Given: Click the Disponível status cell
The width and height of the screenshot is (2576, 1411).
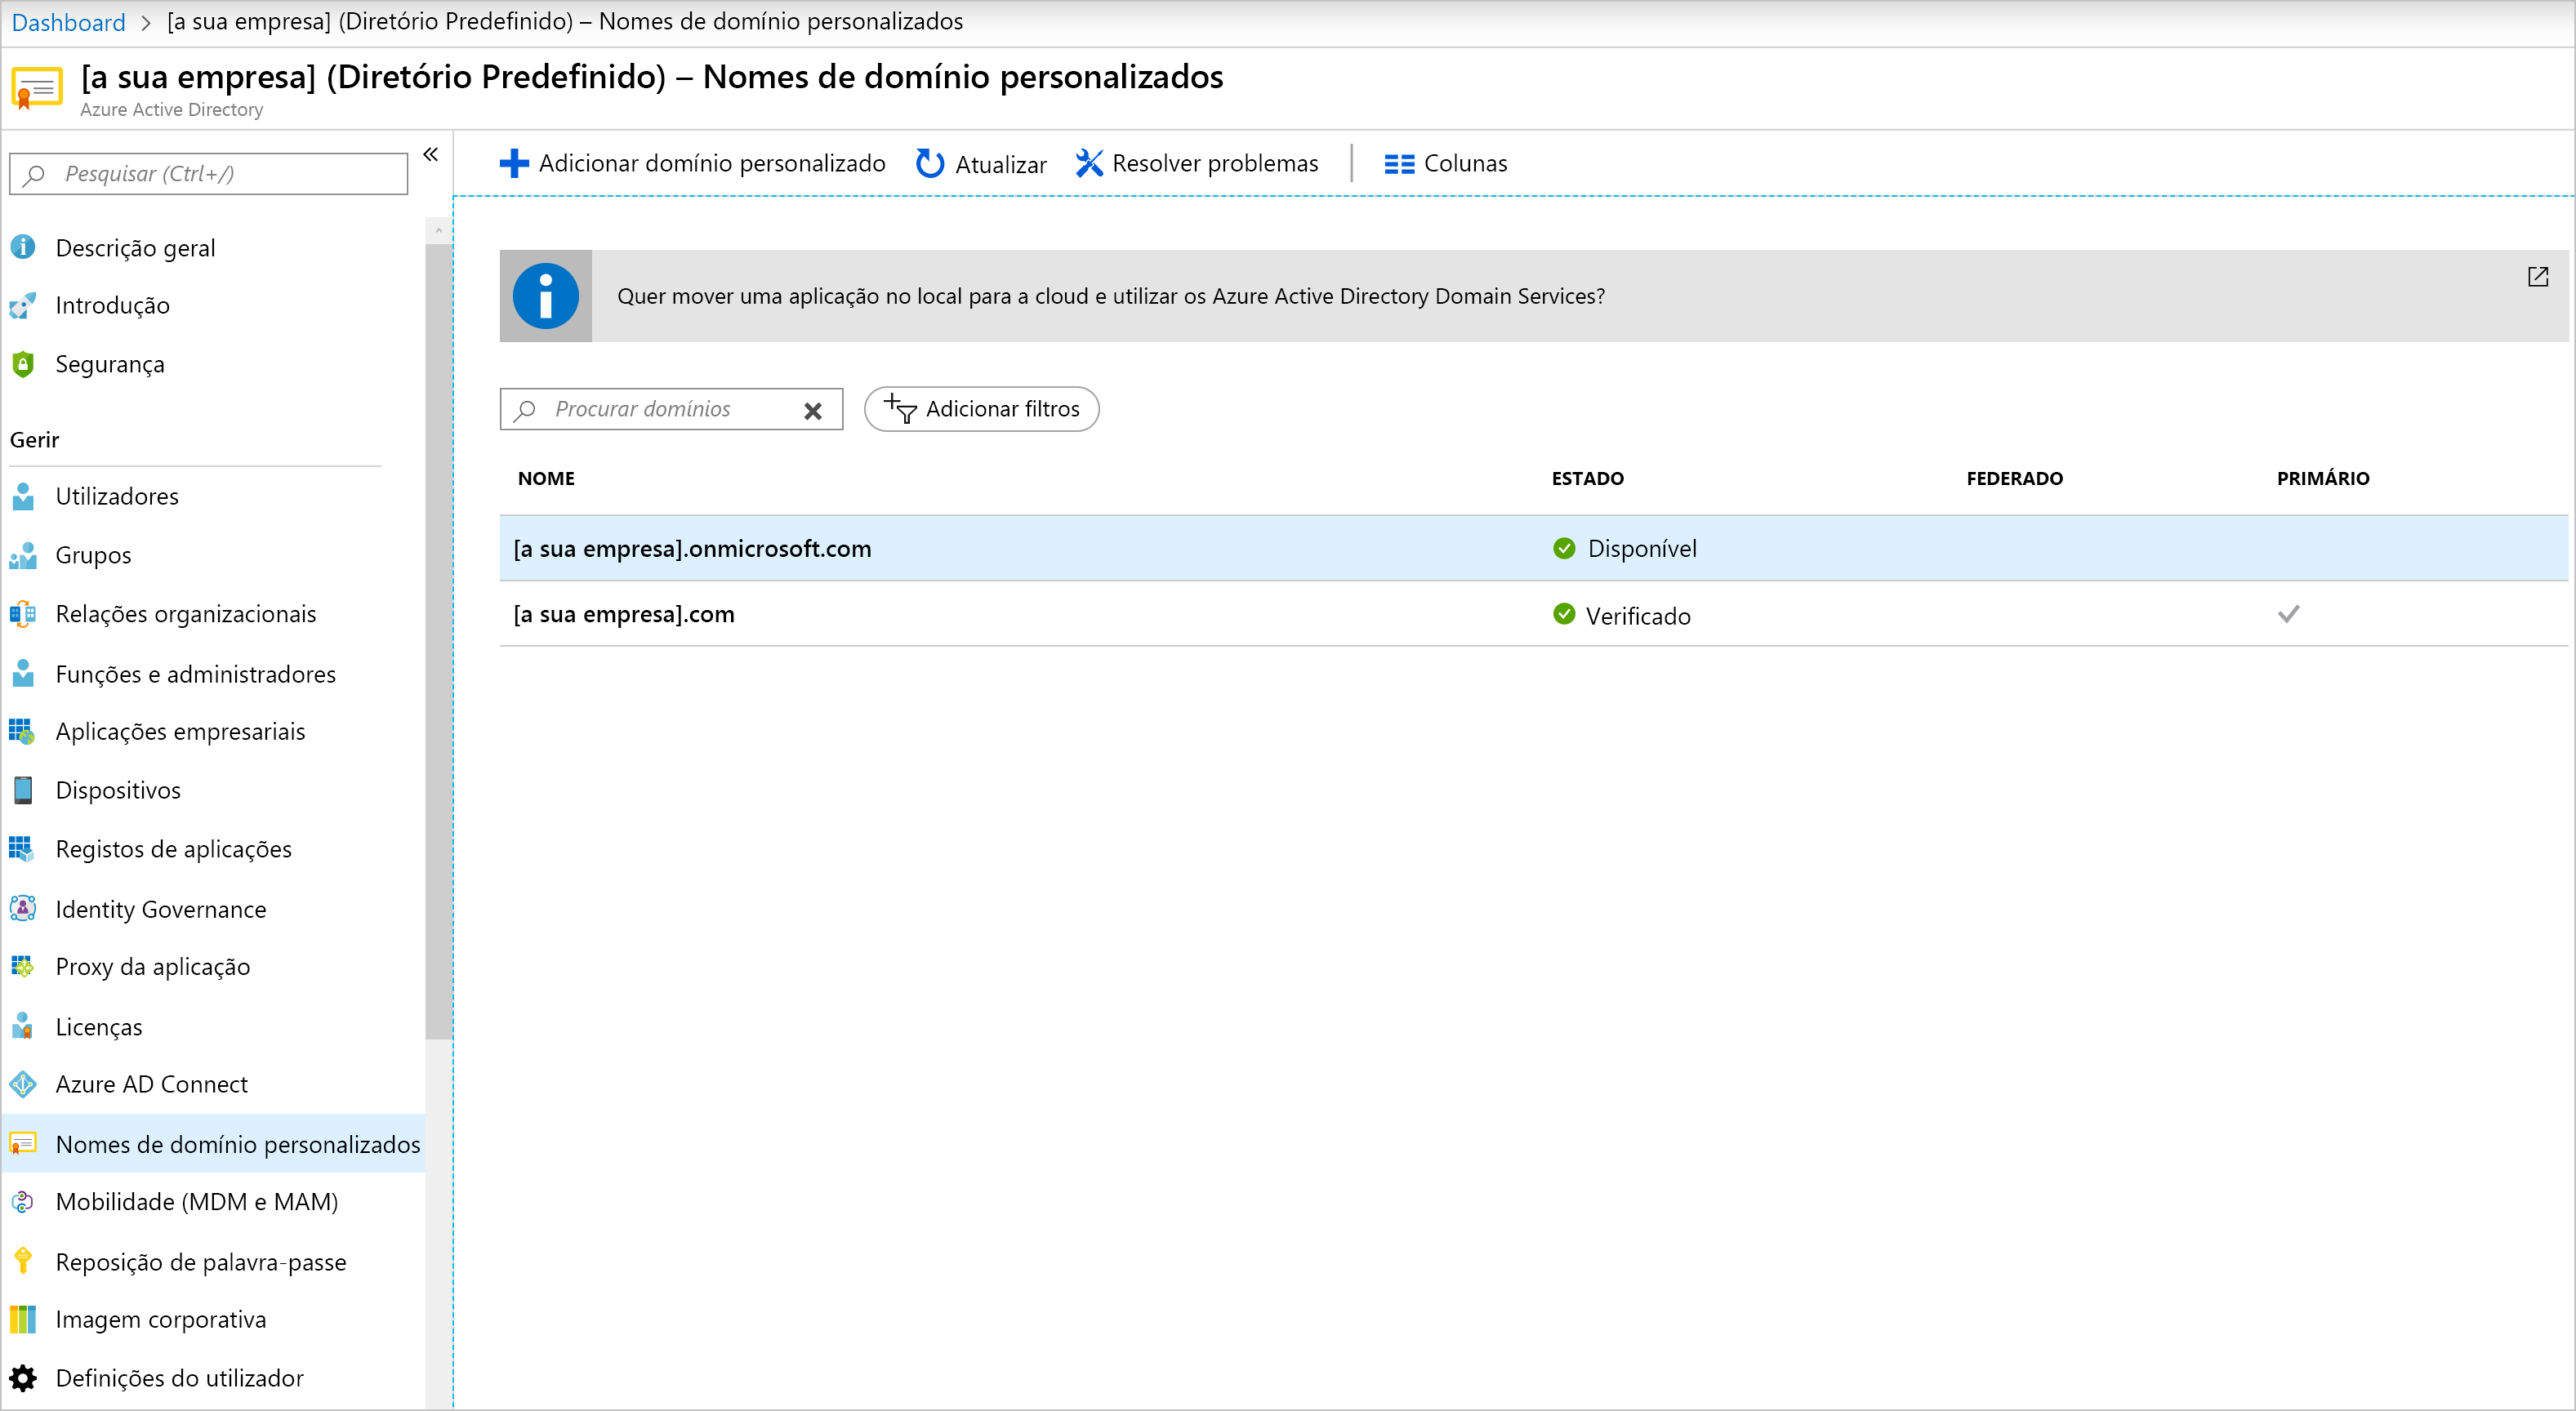Looking at the screenshot, I should (x=1625, y=548).
